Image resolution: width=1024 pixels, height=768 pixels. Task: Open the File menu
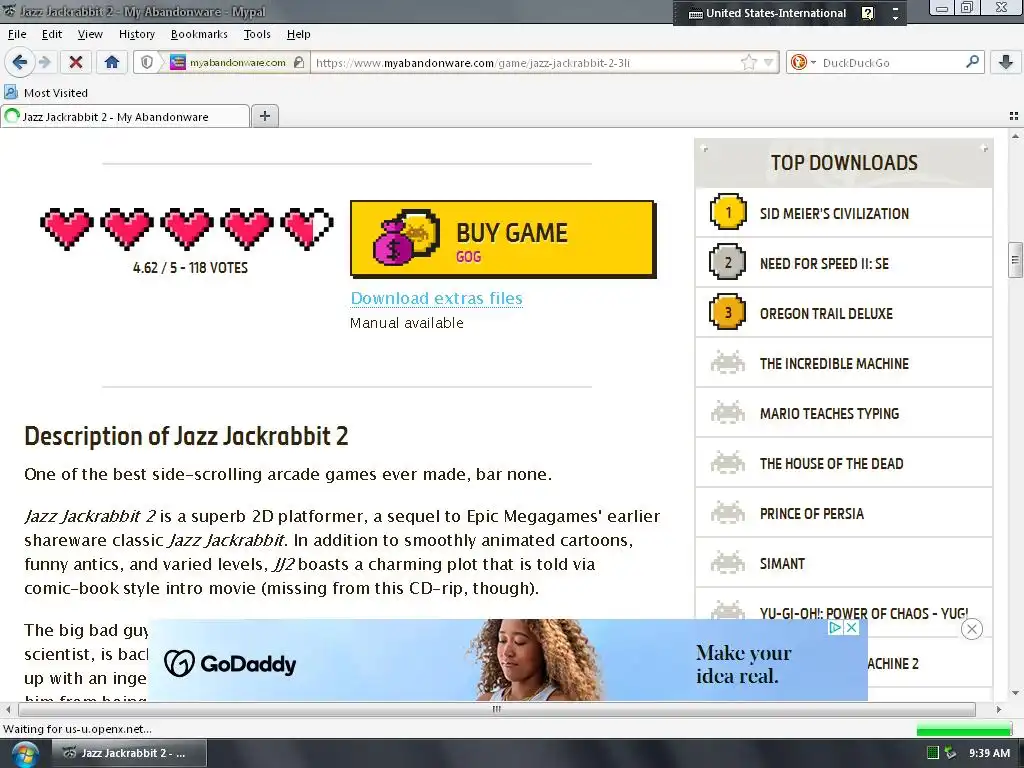17,34
